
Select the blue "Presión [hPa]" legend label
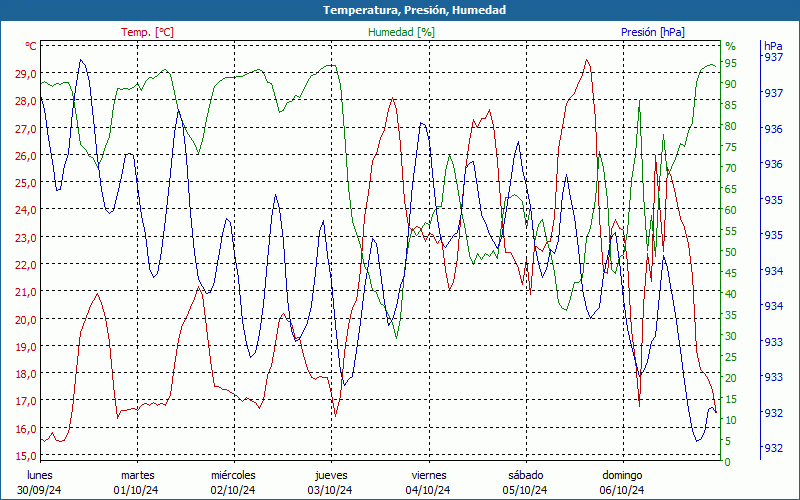point(653,32)
